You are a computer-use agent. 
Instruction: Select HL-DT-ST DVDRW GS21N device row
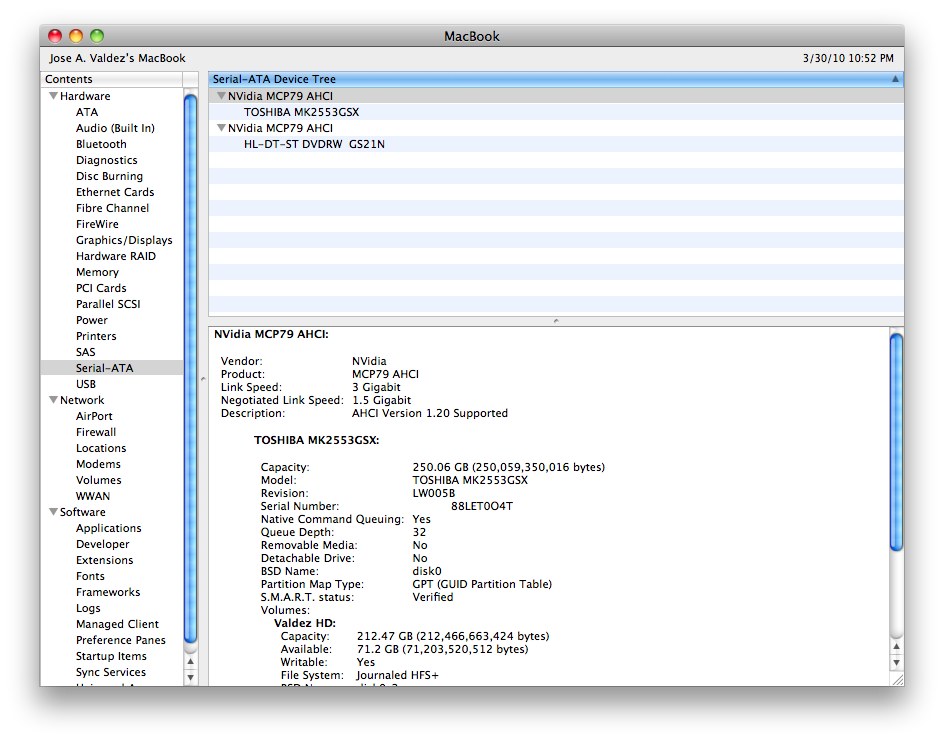[x=556, y=144]
